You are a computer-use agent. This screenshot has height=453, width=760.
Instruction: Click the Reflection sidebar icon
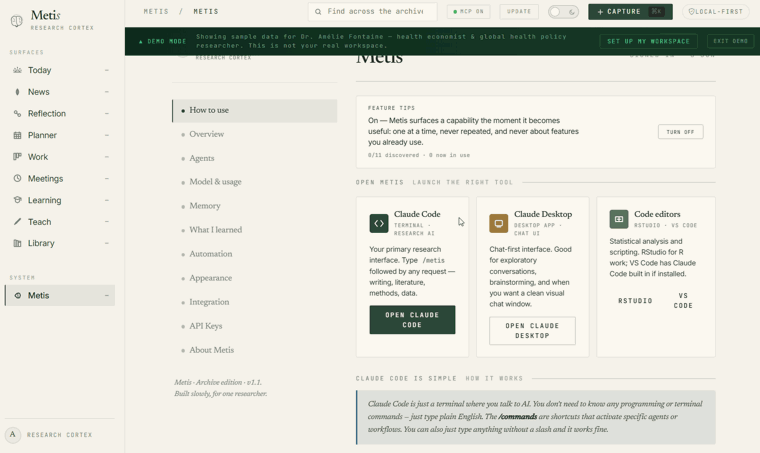point(17,113)
